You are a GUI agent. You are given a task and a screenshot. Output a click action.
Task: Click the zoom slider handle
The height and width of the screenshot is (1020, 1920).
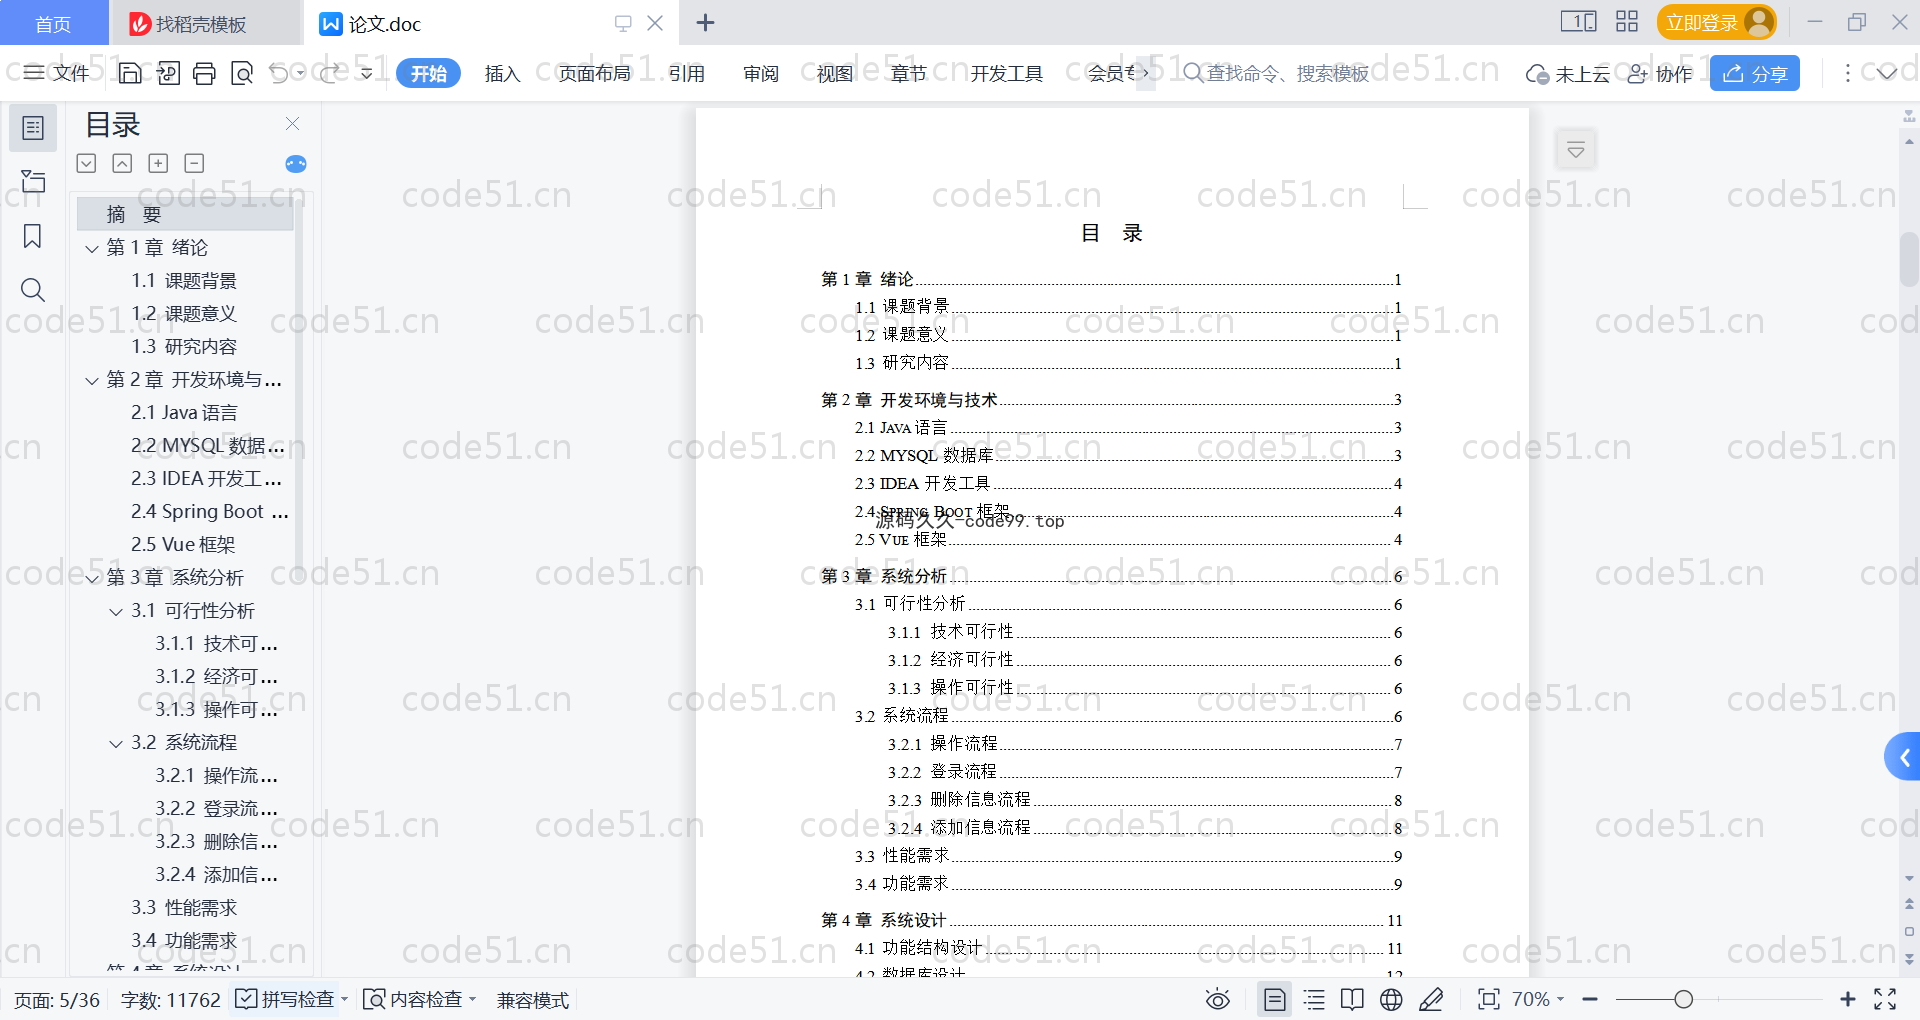[x=1684, y=999]
